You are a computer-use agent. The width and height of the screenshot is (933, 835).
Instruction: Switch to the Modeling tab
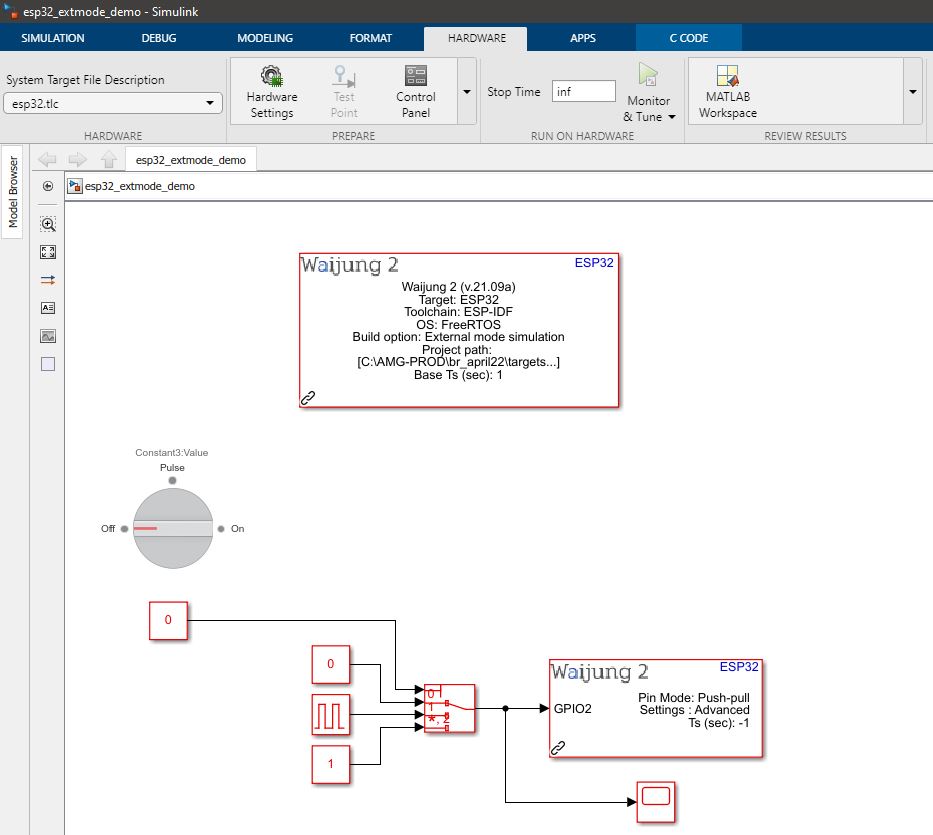click(x=265, y=38)
